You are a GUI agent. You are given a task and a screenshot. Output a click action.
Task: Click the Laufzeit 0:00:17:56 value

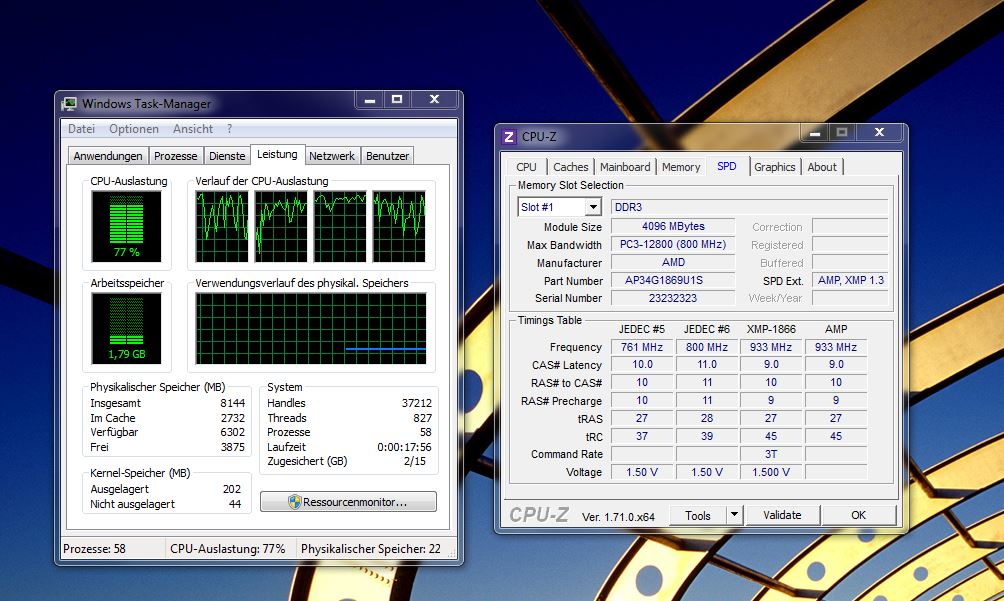pos(404,447)
